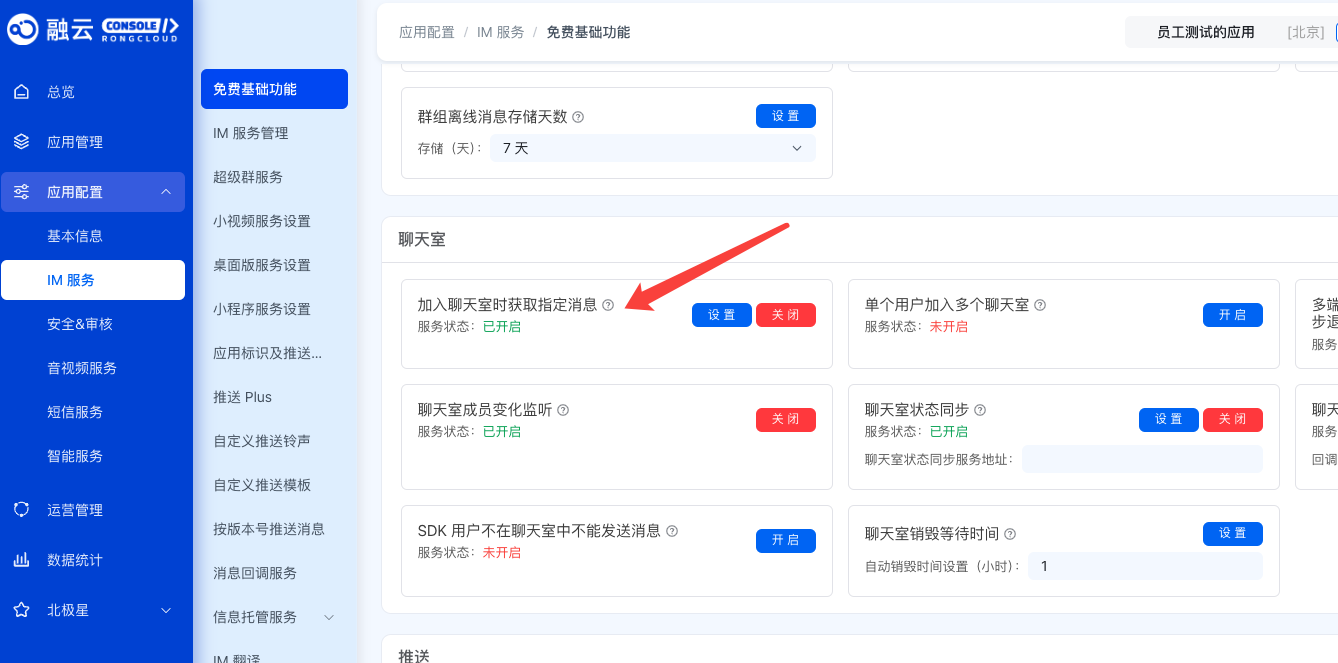Viewport: 1338px width, 663px height.
Task: Click the 应用配置 breadcrumb link
Action: tap(427, 32)
